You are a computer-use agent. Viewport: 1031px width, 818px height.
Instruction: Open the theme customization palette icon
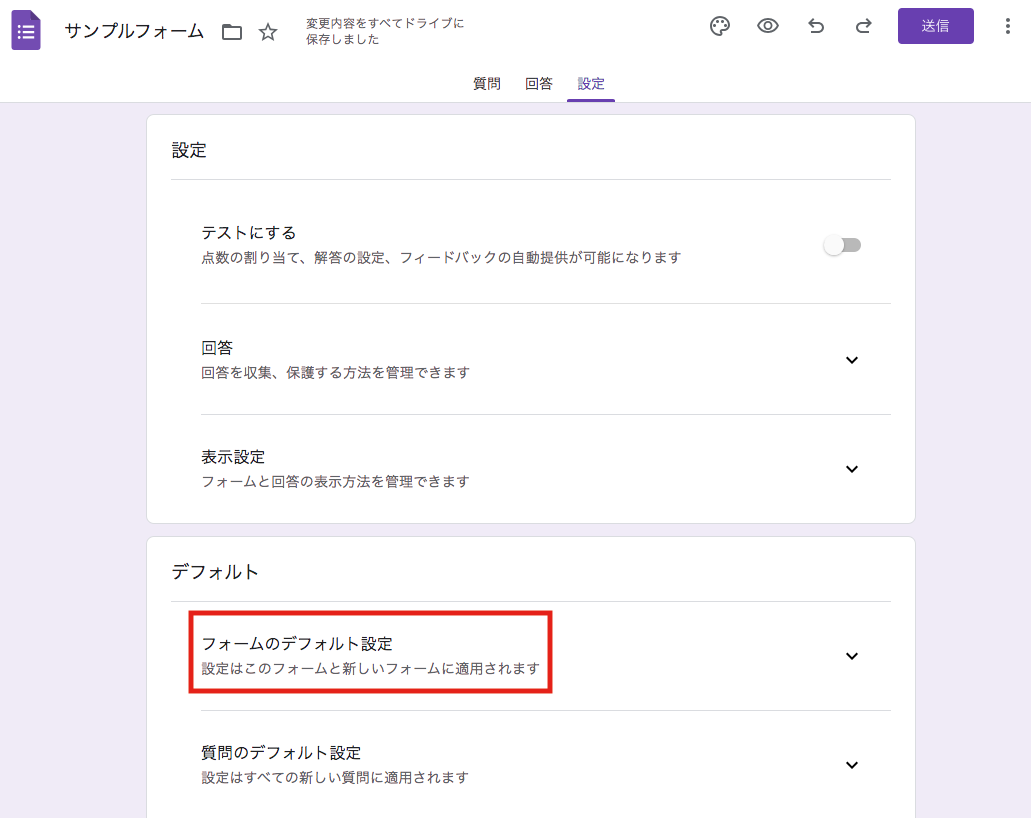click(720, 27)
